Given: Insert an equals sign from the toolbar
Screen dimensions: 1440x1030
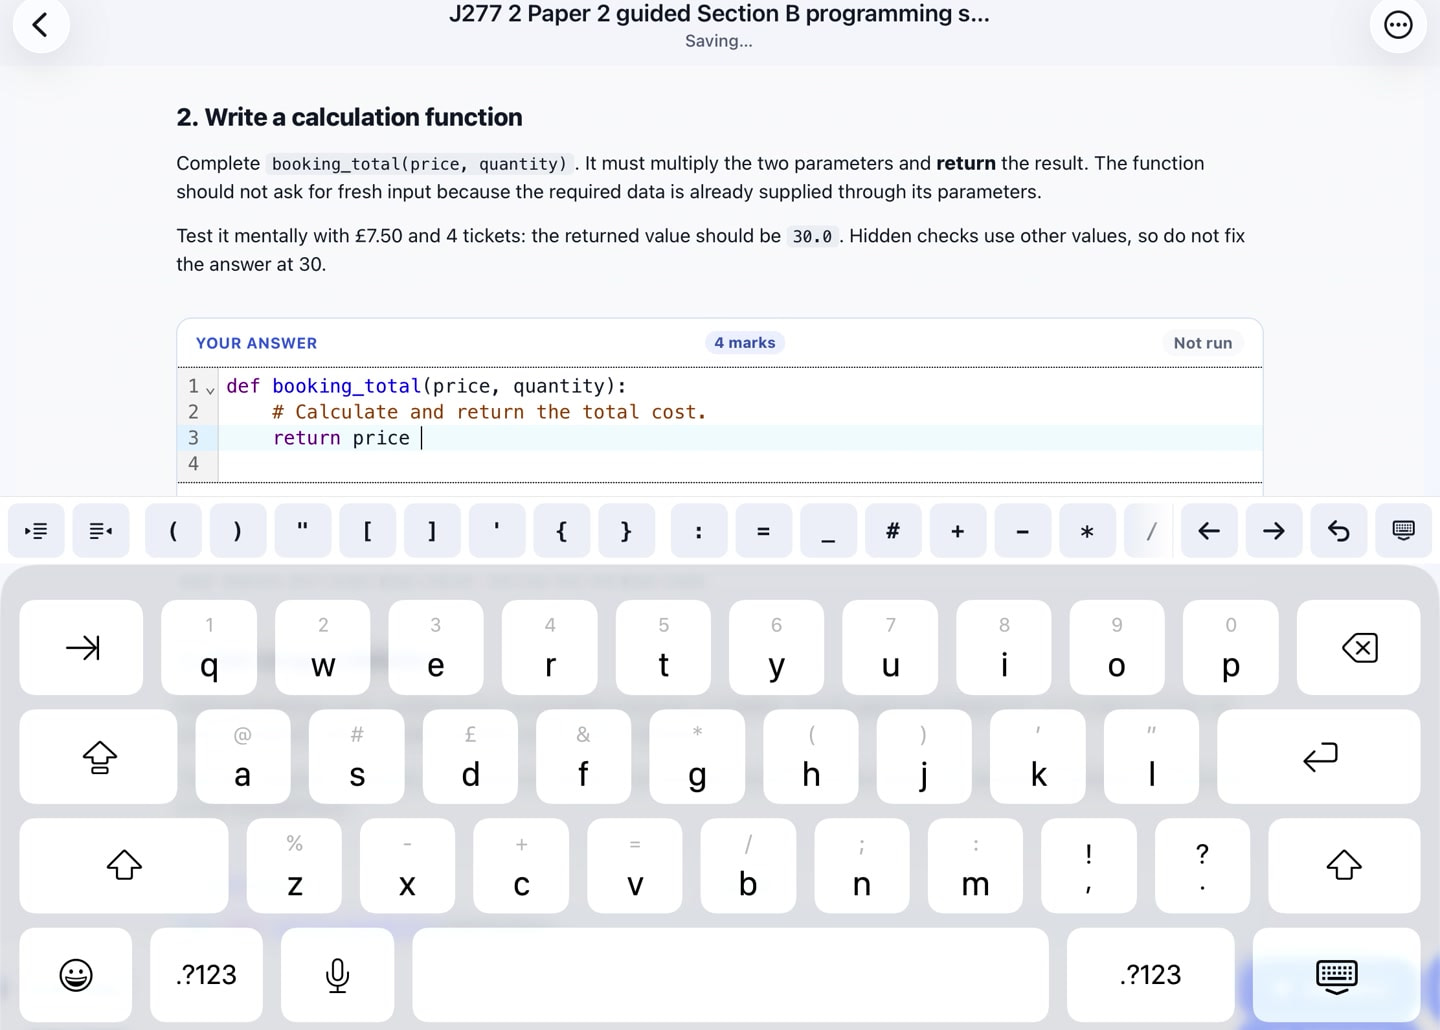Looking at the screenshot, I should pyautogui.click(x=763, y=531).
